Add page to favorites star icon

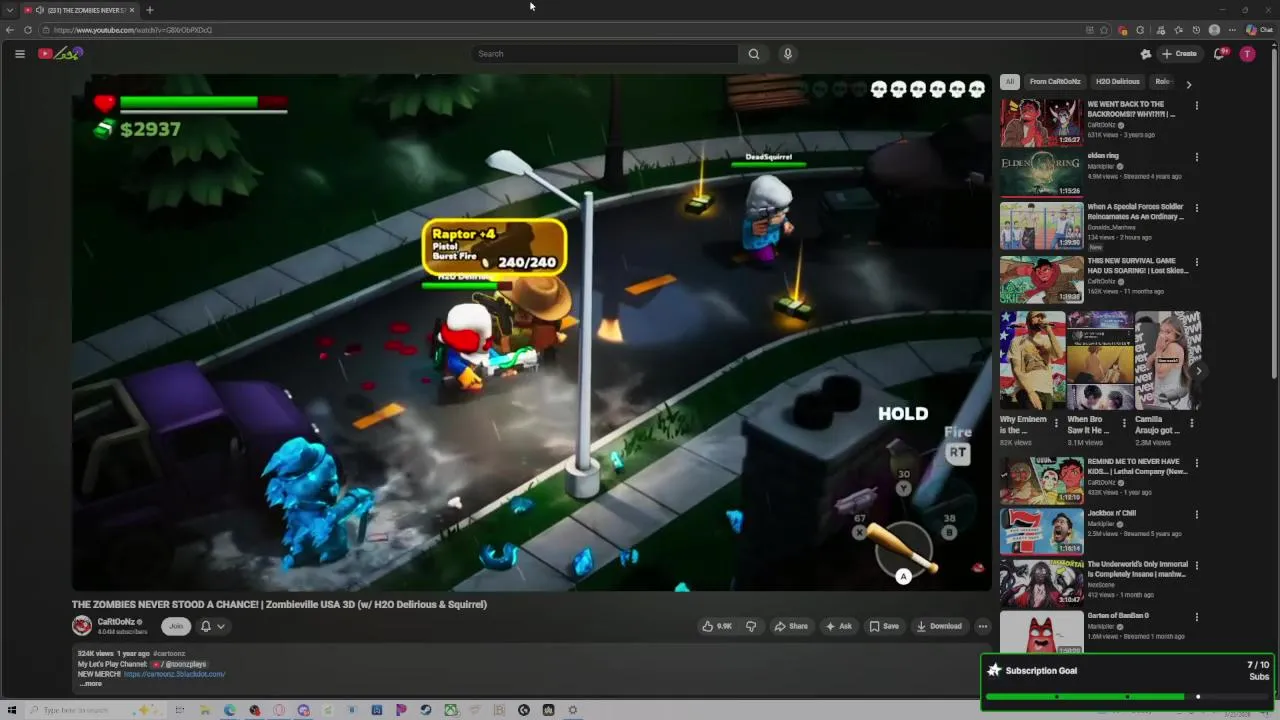(x=1104, y=30)
